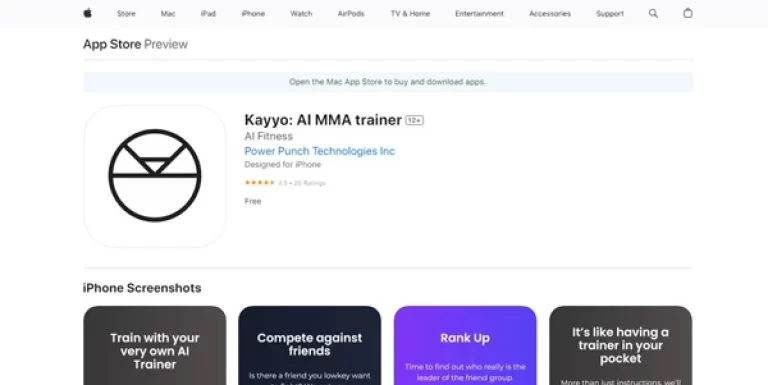Follow the Power Punch Technologies Inc link

[319, 151]
